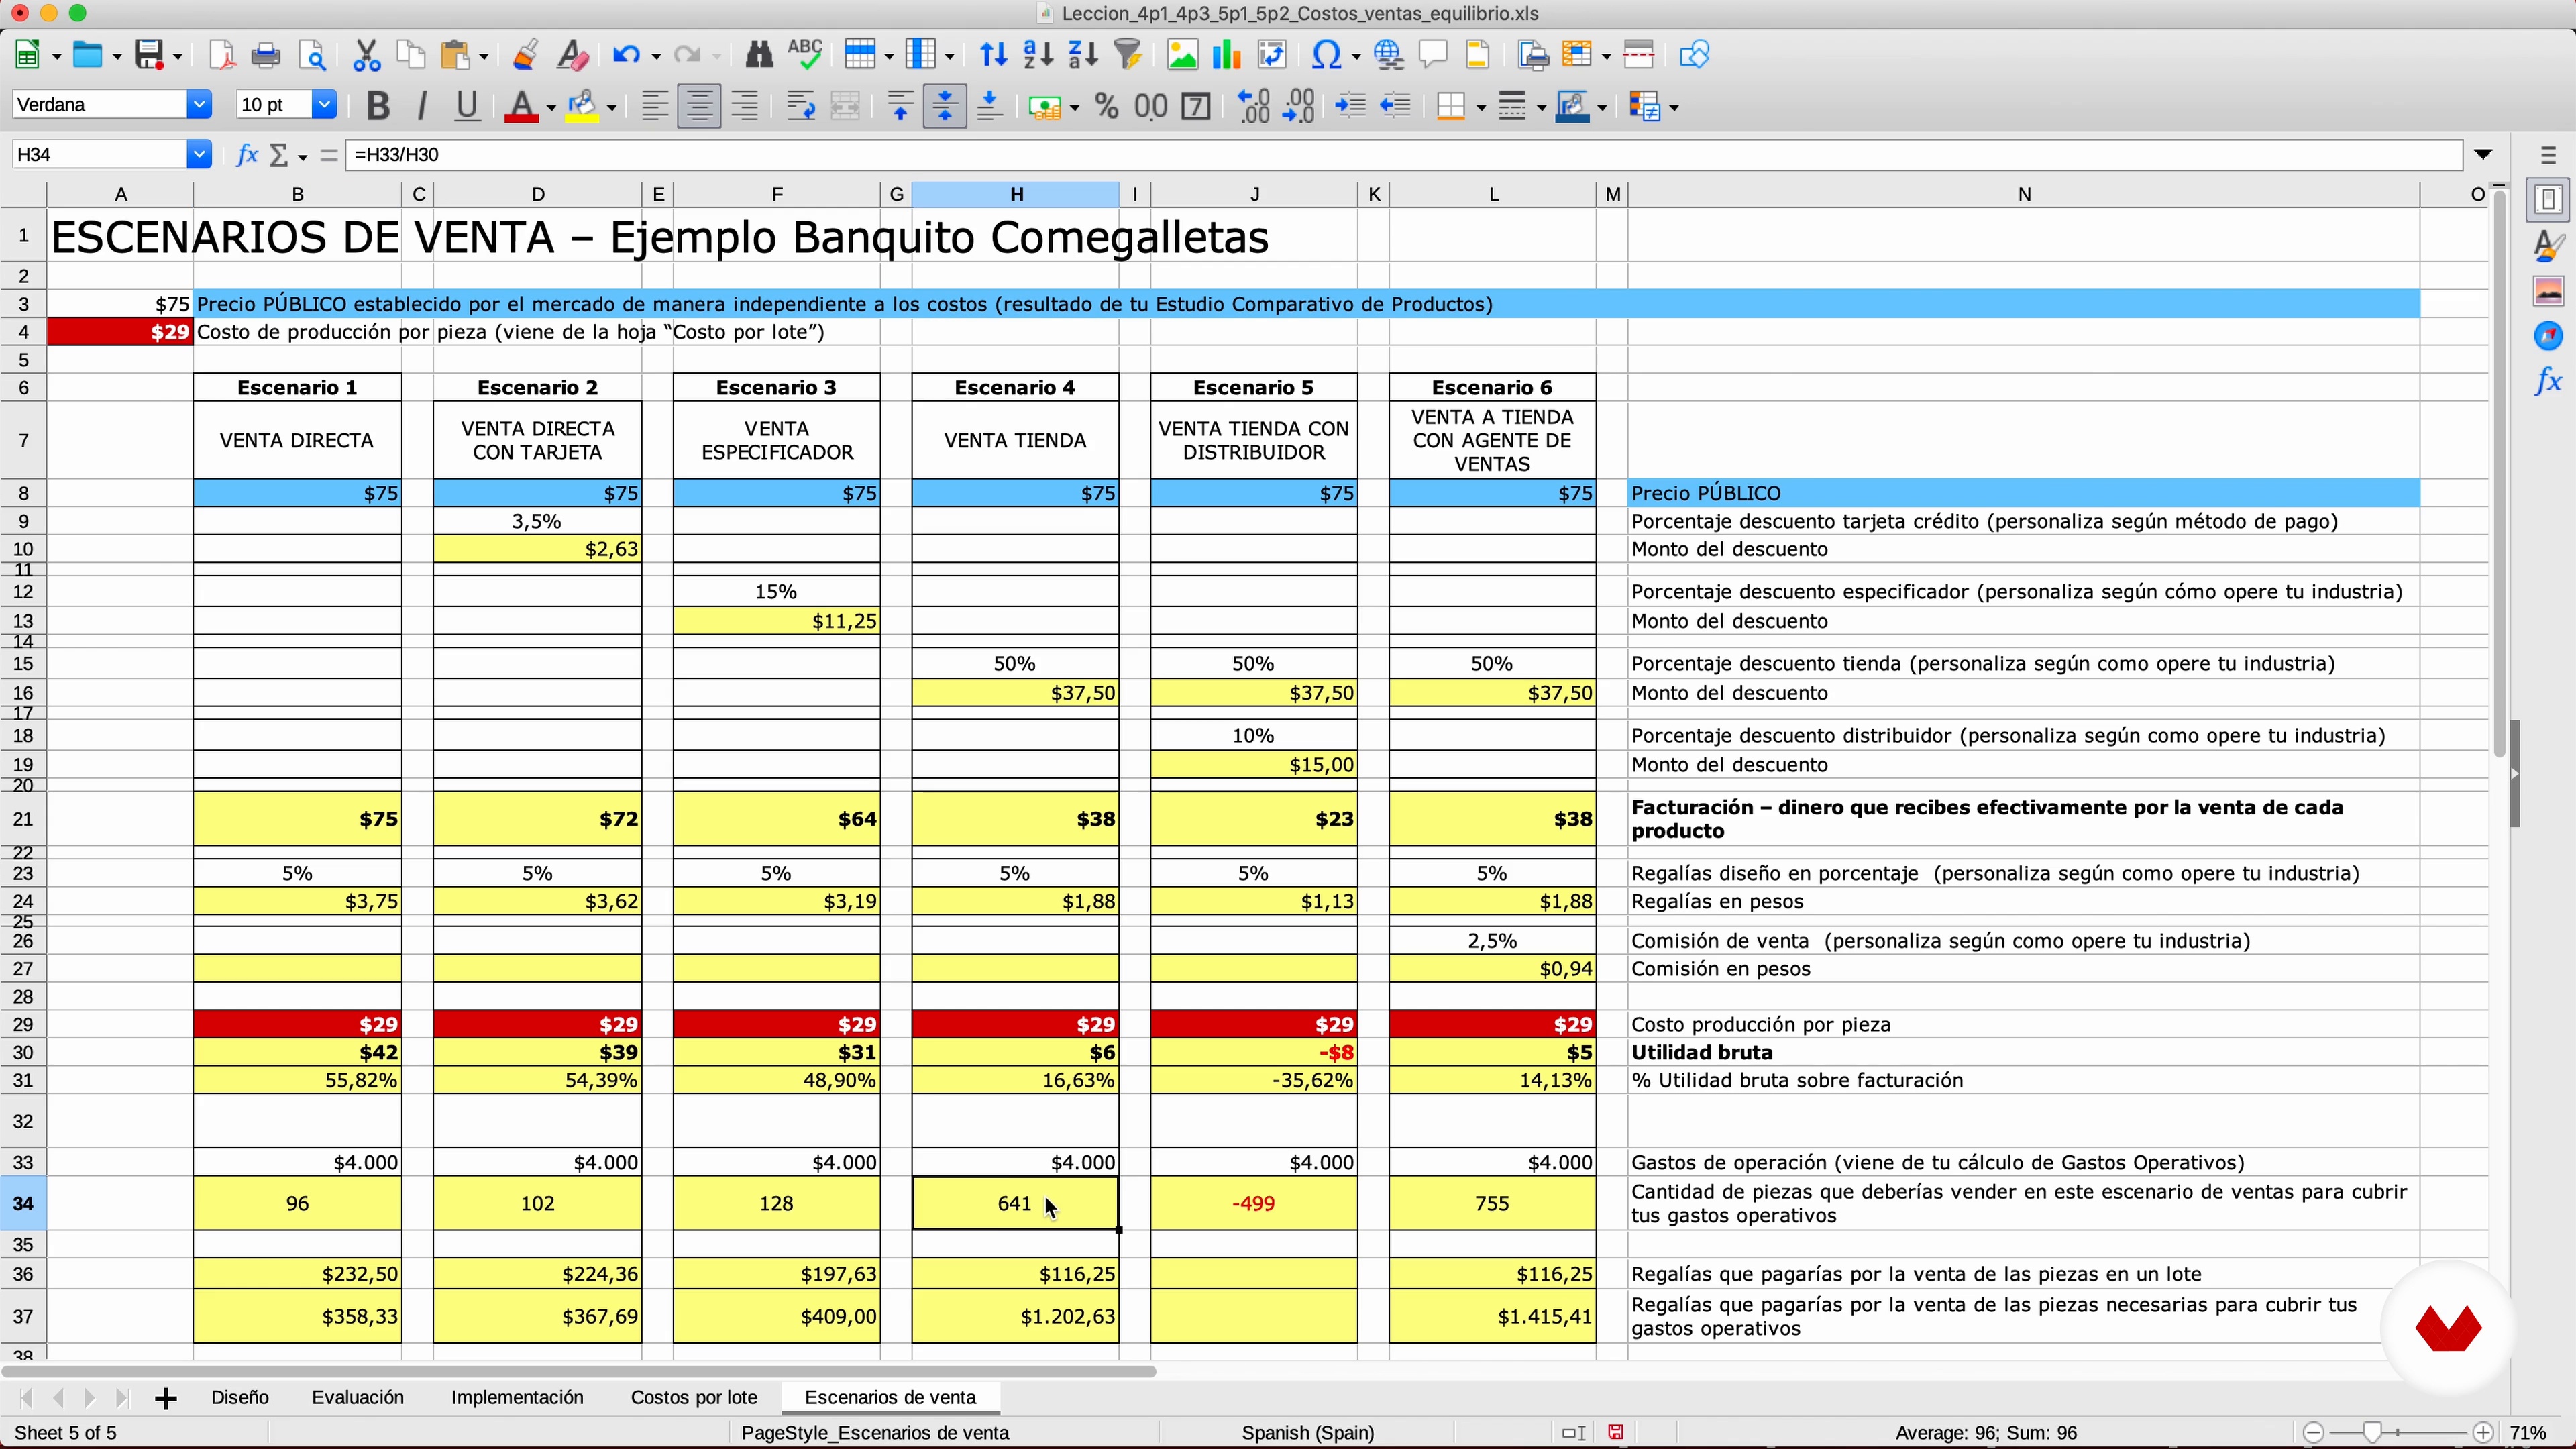Add a decimal place
This screenshot has height=1449, width=2576.
[x=1254, y=106]
